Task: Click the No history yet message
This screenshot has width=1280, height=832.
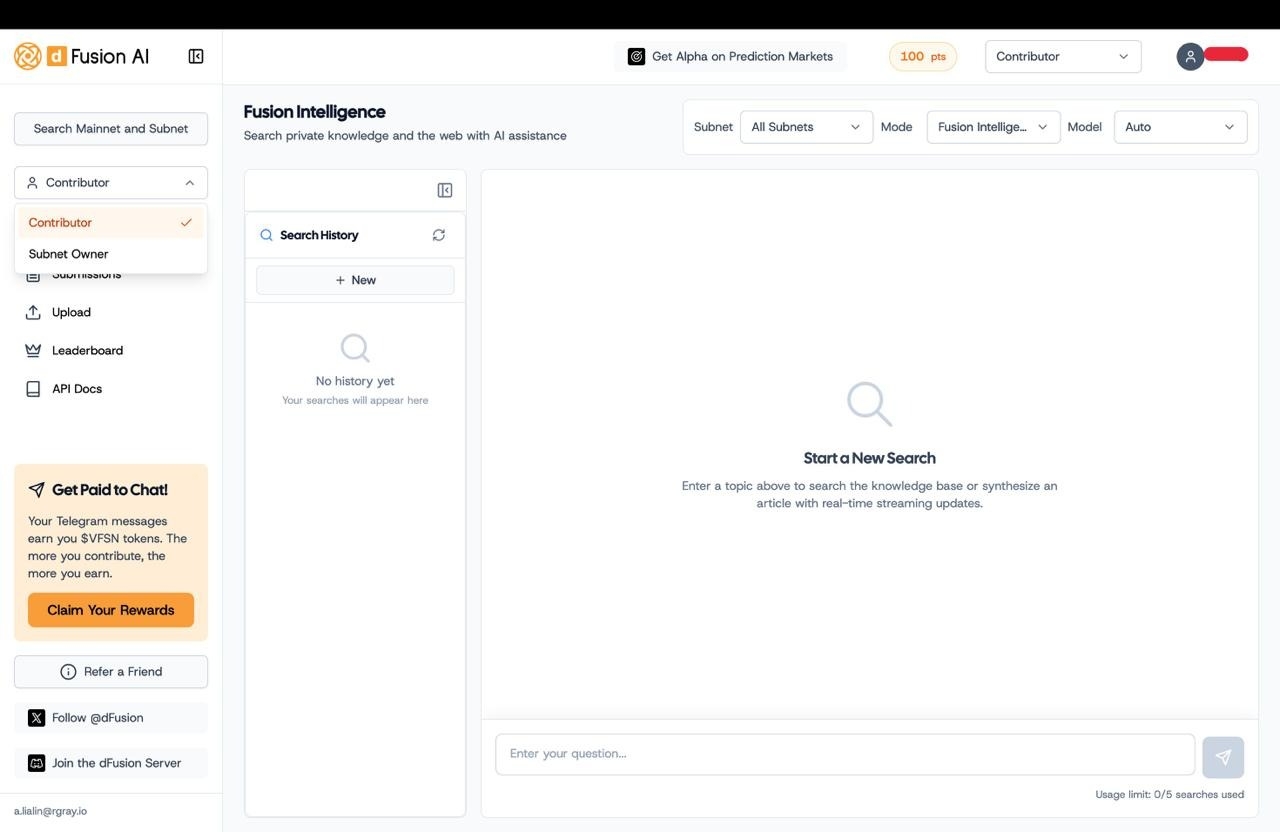Action: [x=355, y=380]
